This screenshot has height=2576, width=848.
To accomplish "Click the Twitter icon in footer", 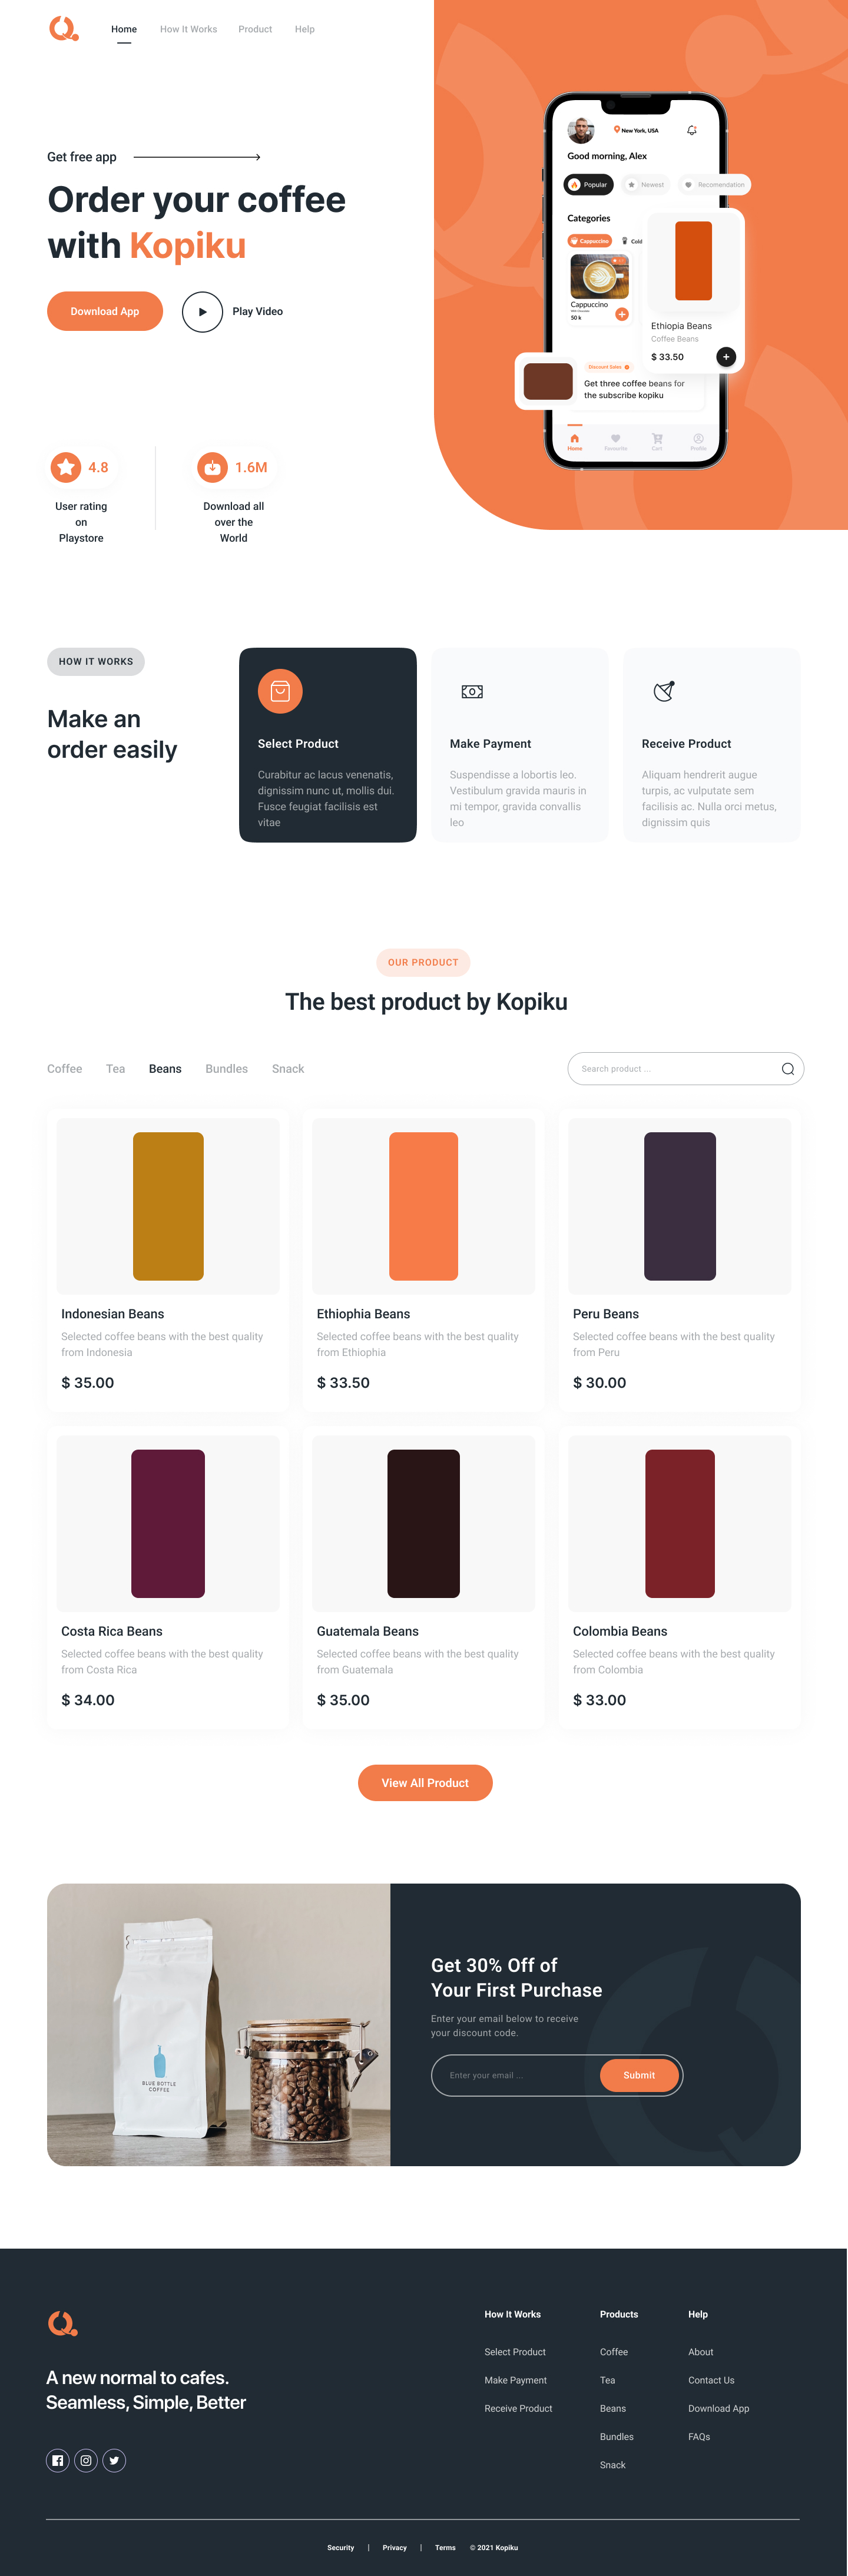I will (x=115, y=2460).
